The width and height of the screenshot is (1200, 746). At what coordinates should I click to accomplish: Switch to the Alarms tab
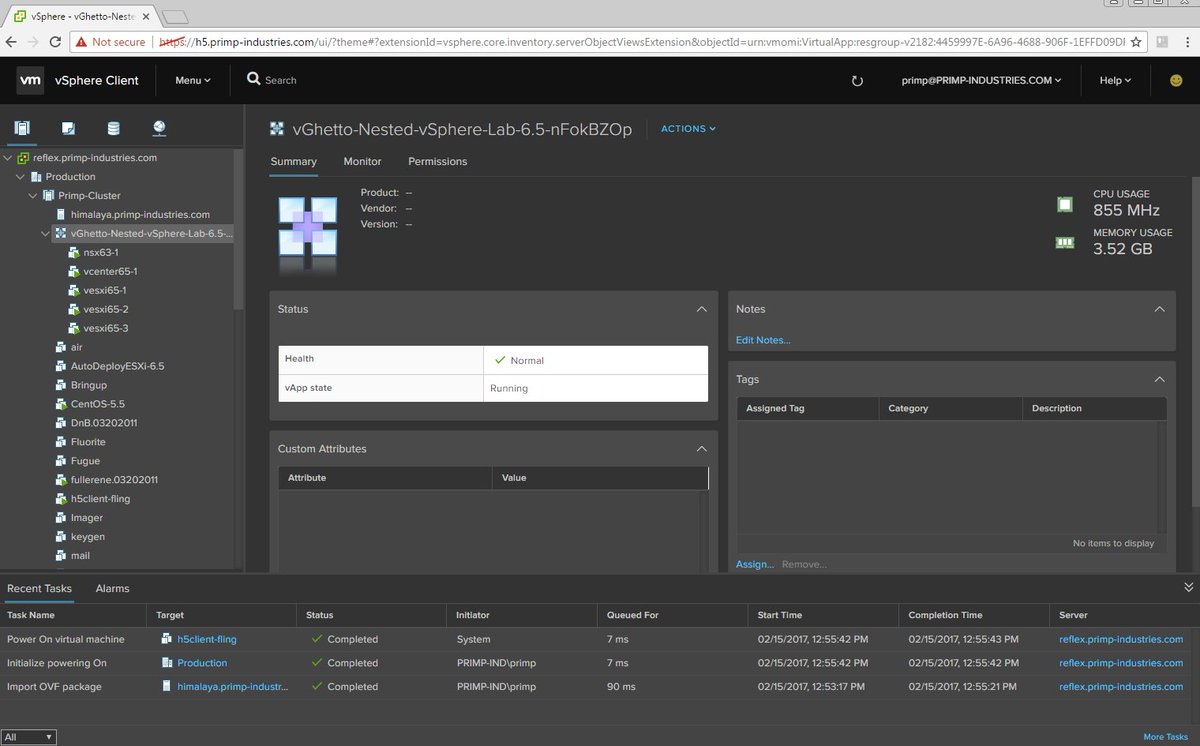pos(112,588)
